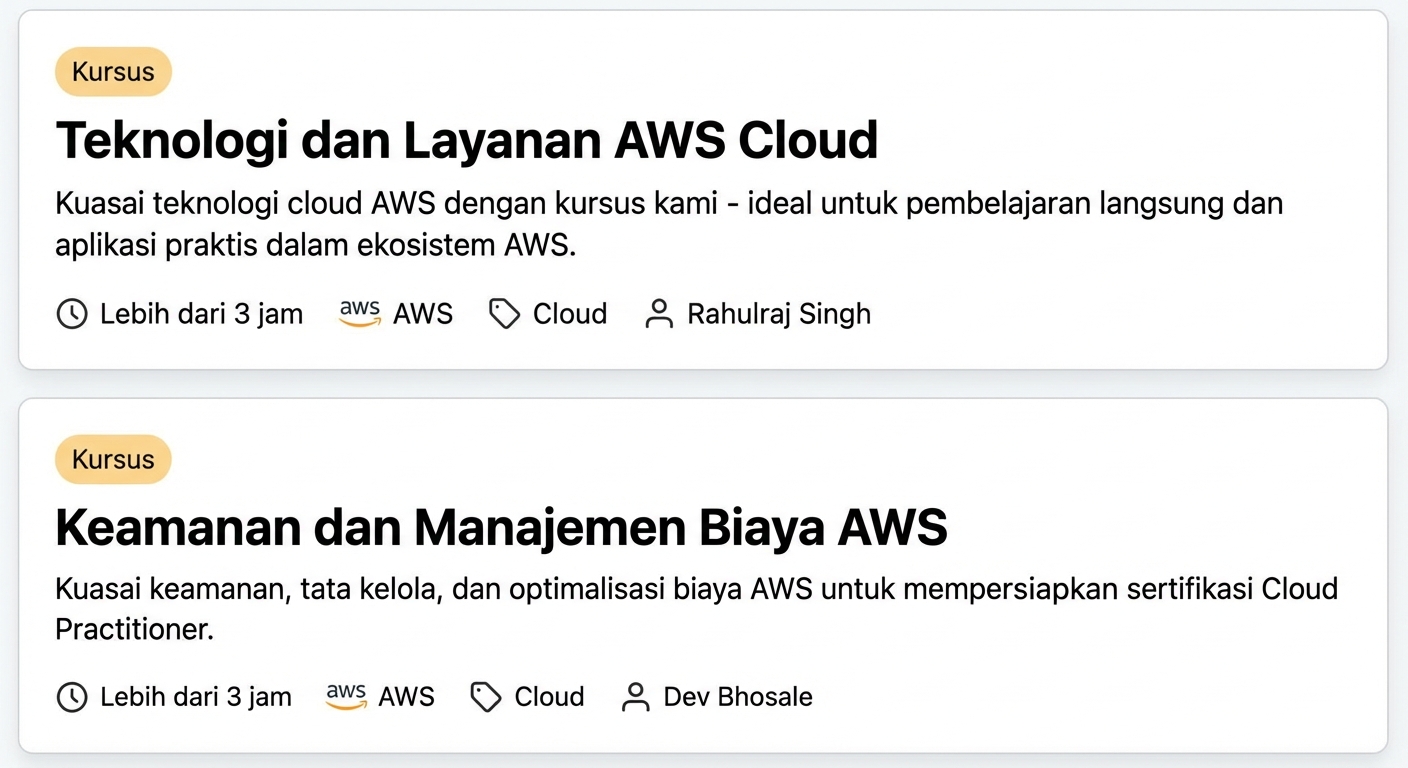The height and width of the screenshot is (768, 1408).
Task: Expand the Teknologi dan Layanan AWS Cloud card
Action: (x=466, y=140)
